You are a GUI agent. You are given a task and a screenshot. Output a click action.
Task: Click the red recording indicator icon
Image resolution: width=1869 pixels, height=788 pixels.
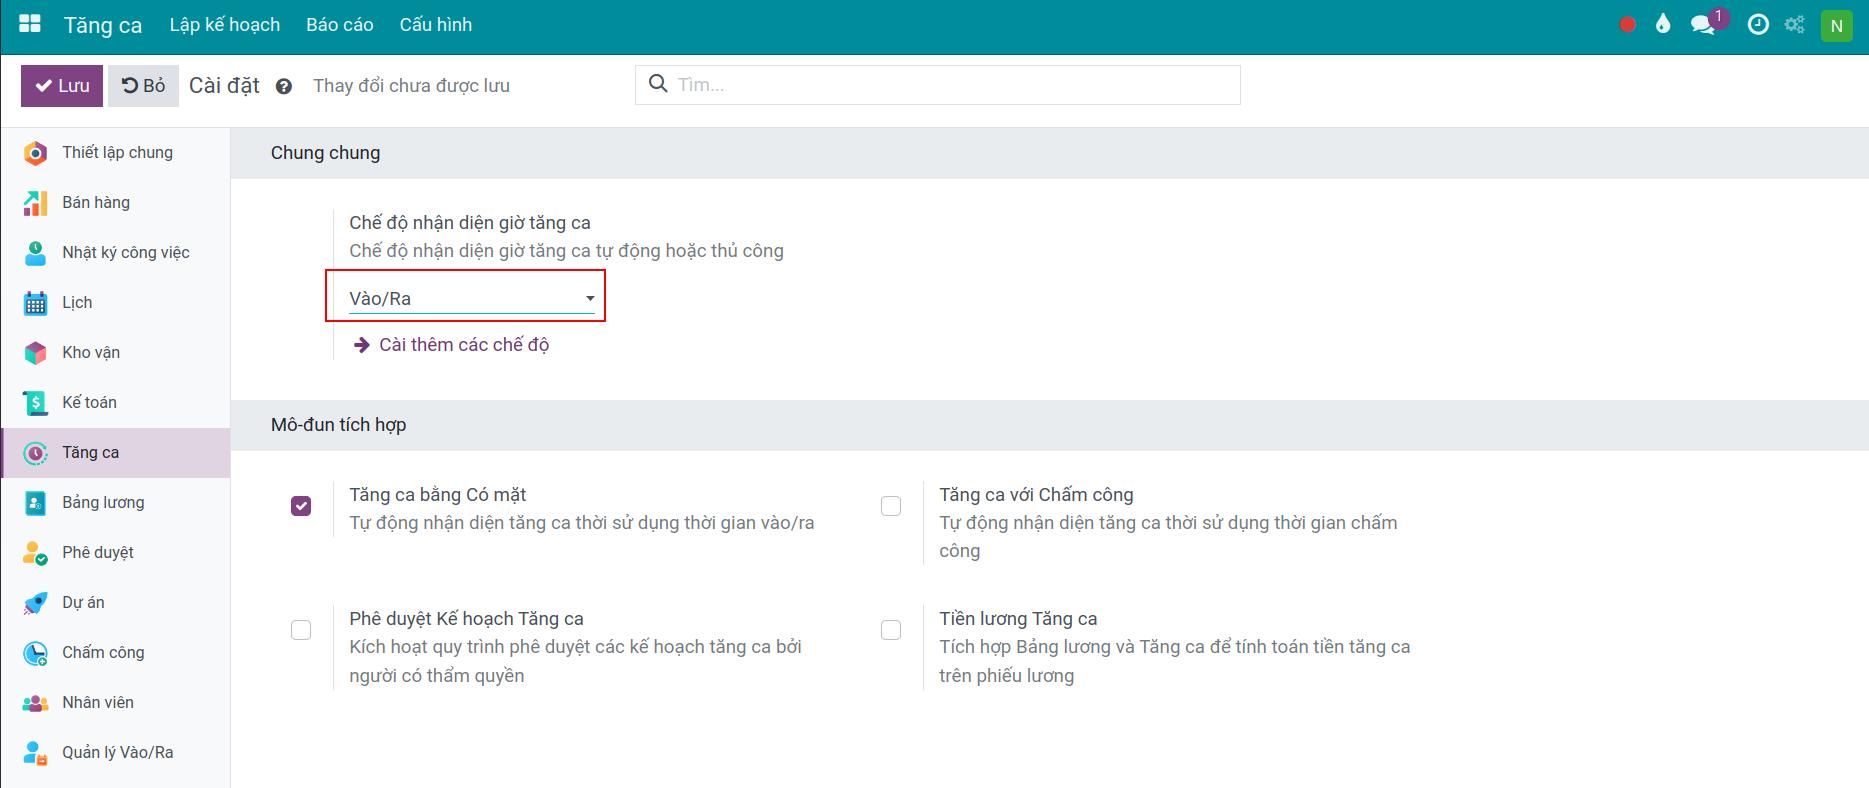tap(1627, 25)
